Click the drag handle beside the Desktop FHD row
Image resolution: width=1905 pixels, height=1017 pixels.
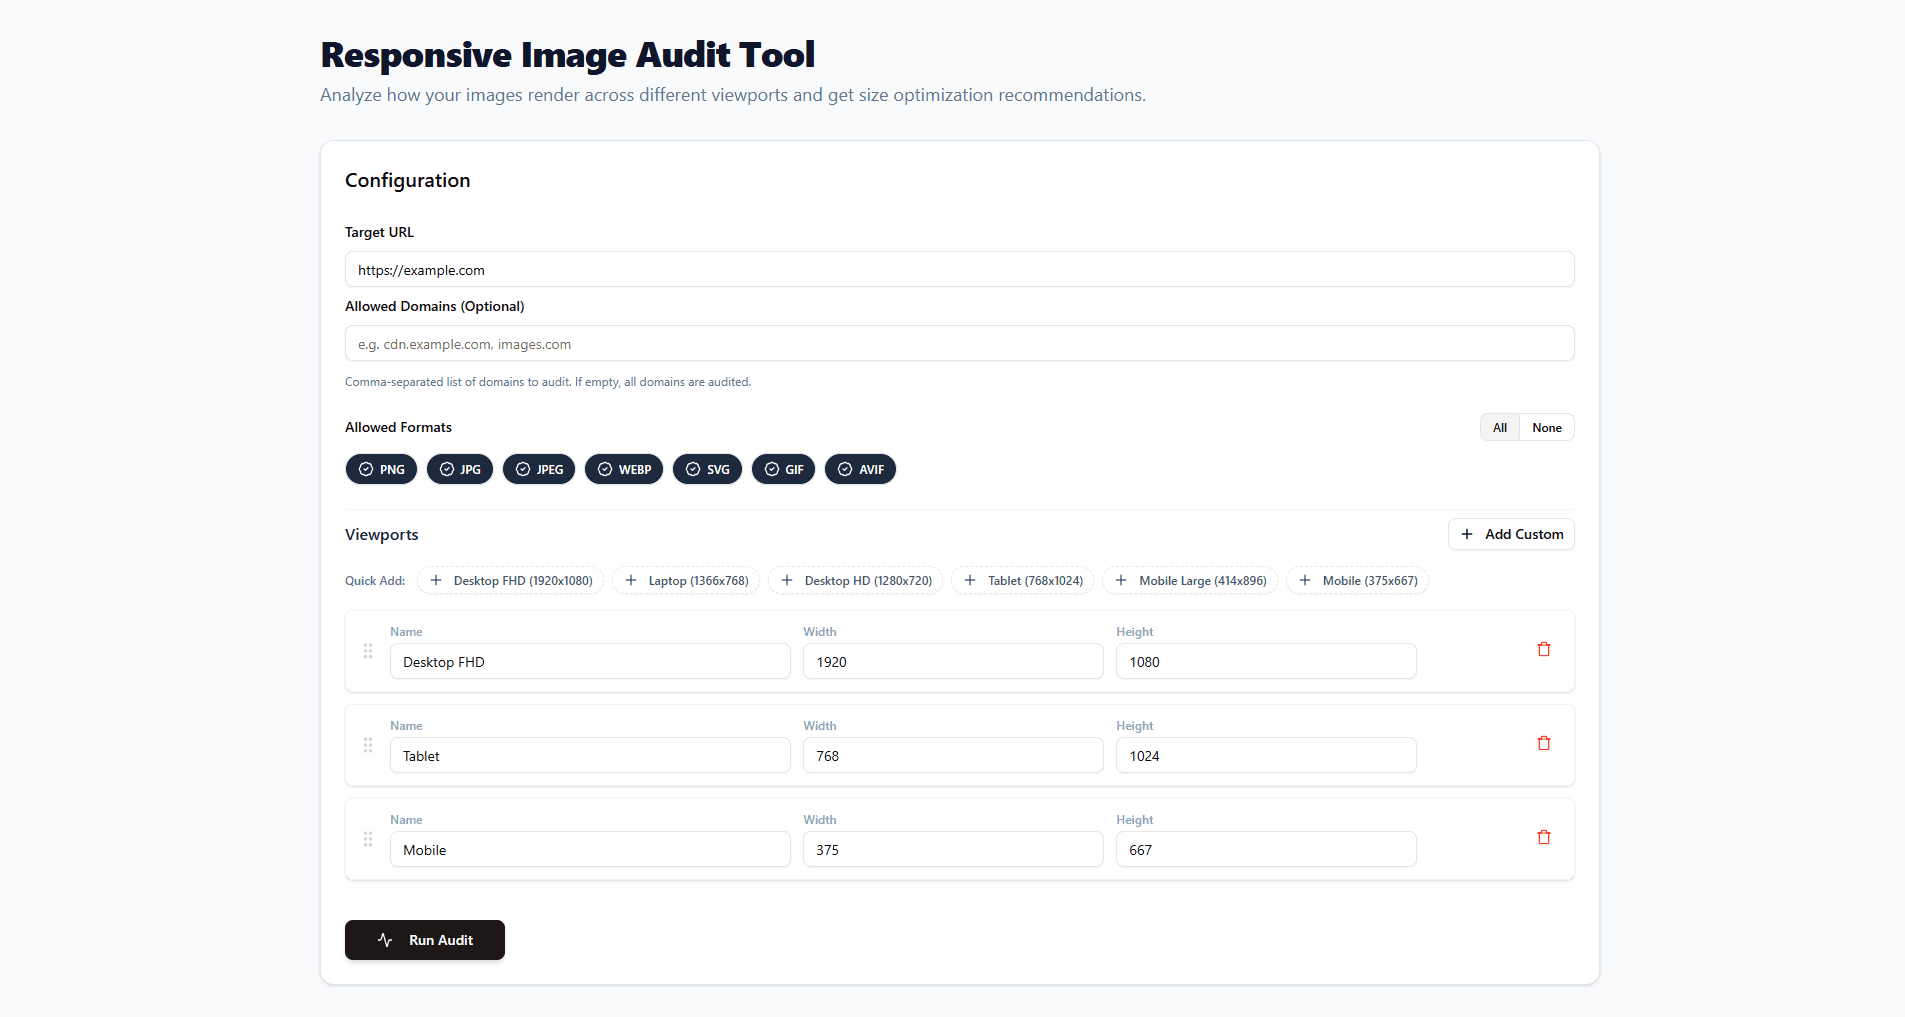[x=367, y=651]
